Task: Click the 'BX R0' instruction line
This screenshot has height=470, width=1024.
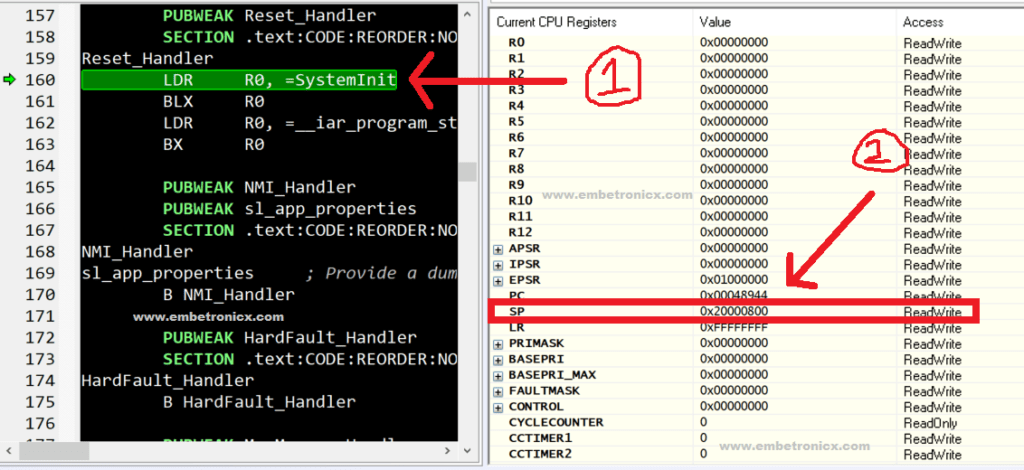Action: coord(214,144)
